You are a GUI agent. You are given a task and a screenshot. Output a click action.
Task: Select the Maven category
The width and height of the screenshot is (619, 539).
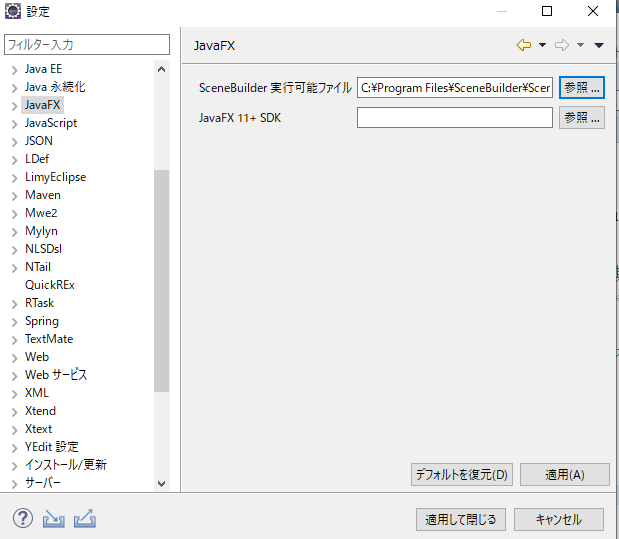tap(43, 195)
